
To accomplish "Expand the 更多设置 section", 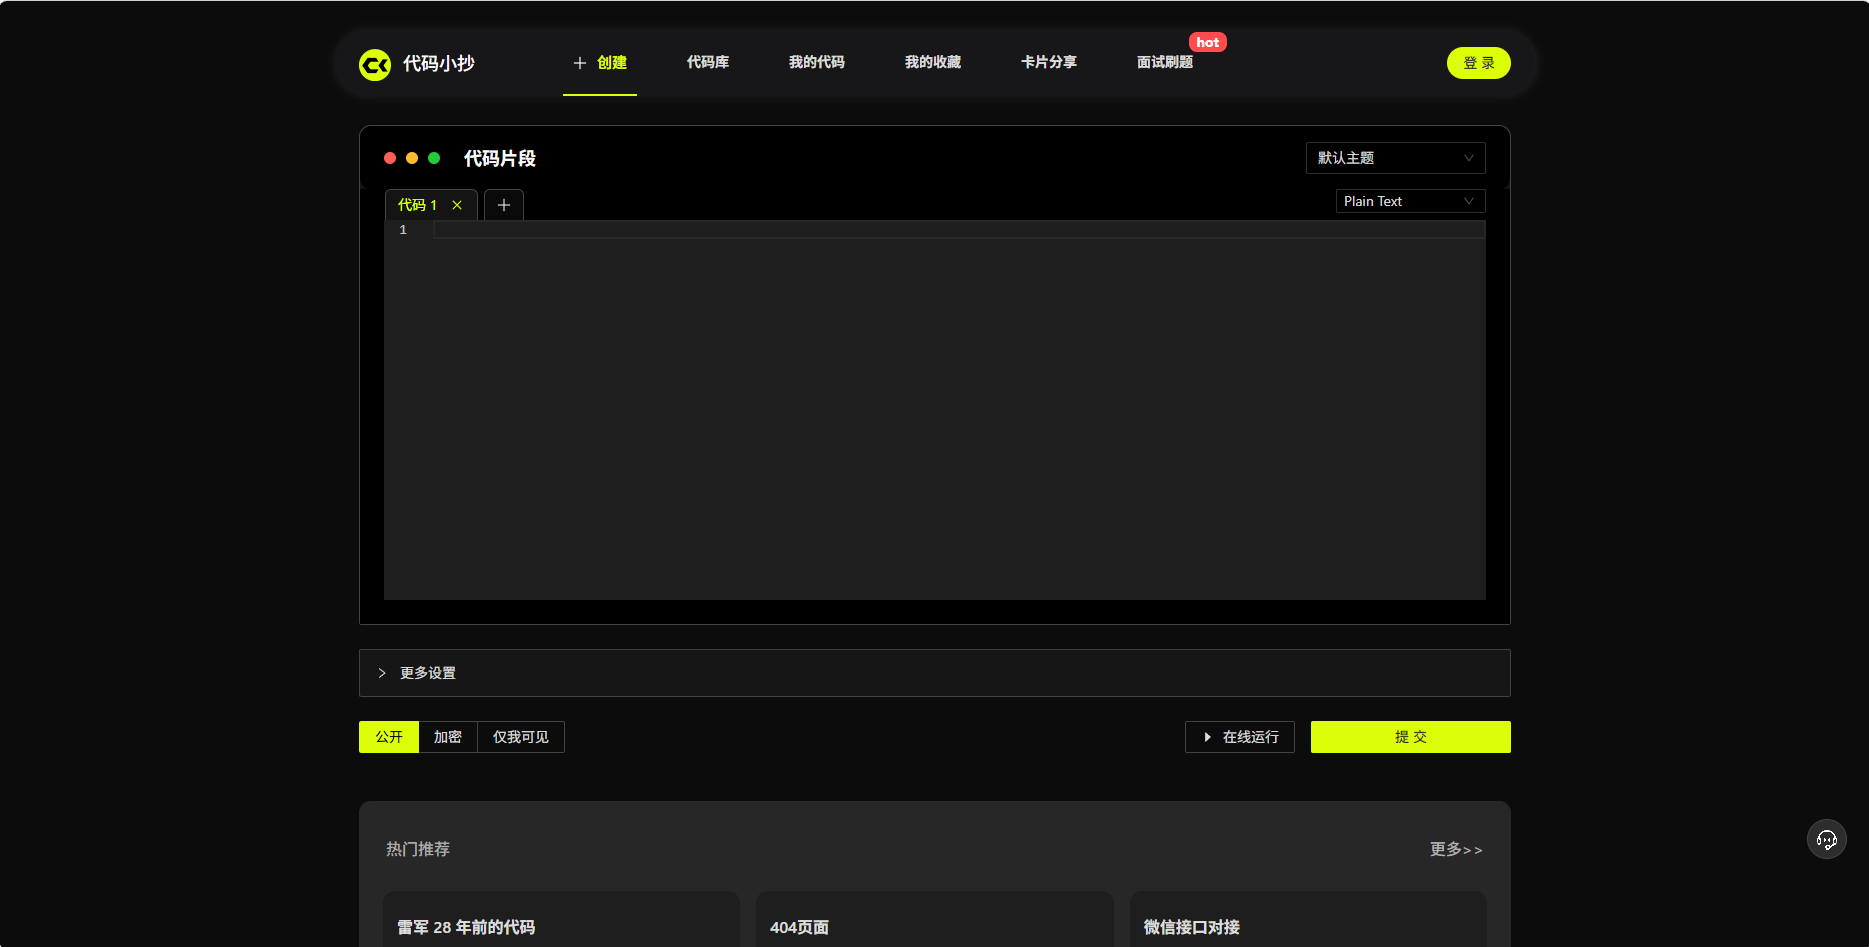I will 427,673.
